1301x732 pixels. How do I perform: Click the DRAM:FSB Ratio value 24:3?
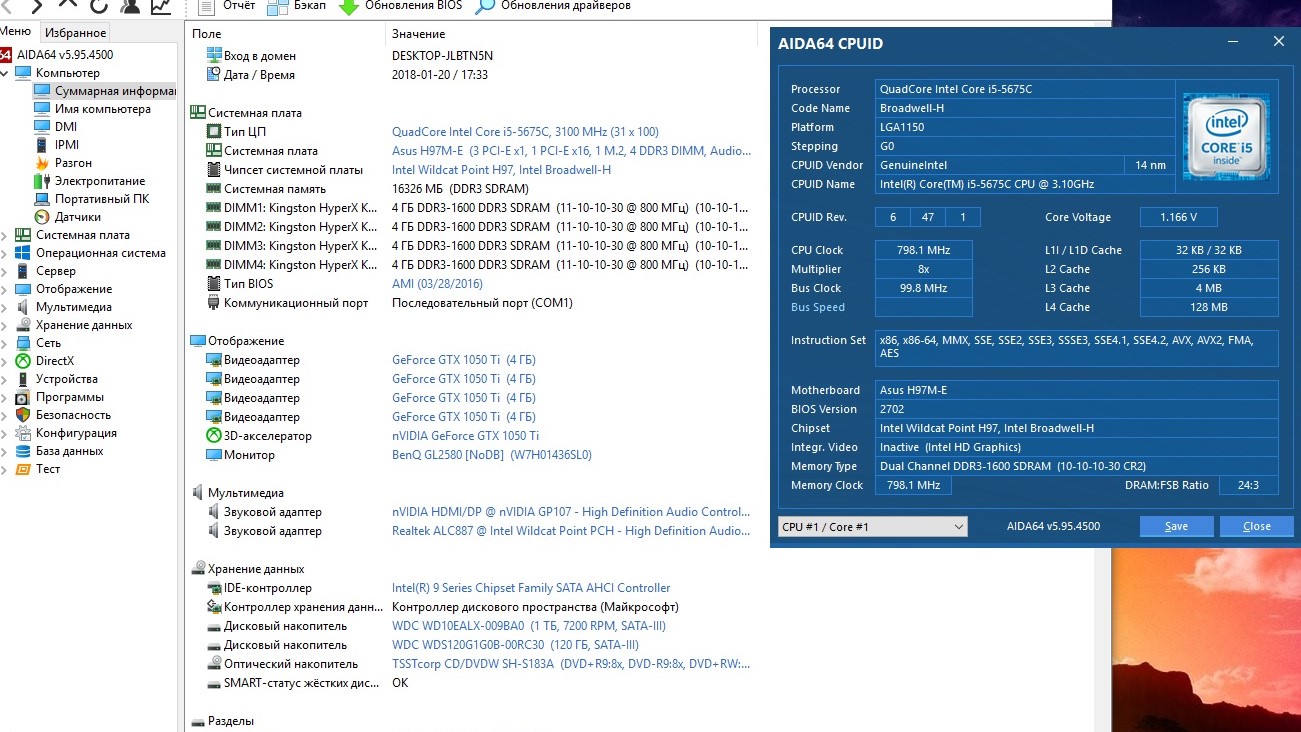click(x=1248, y=485)
